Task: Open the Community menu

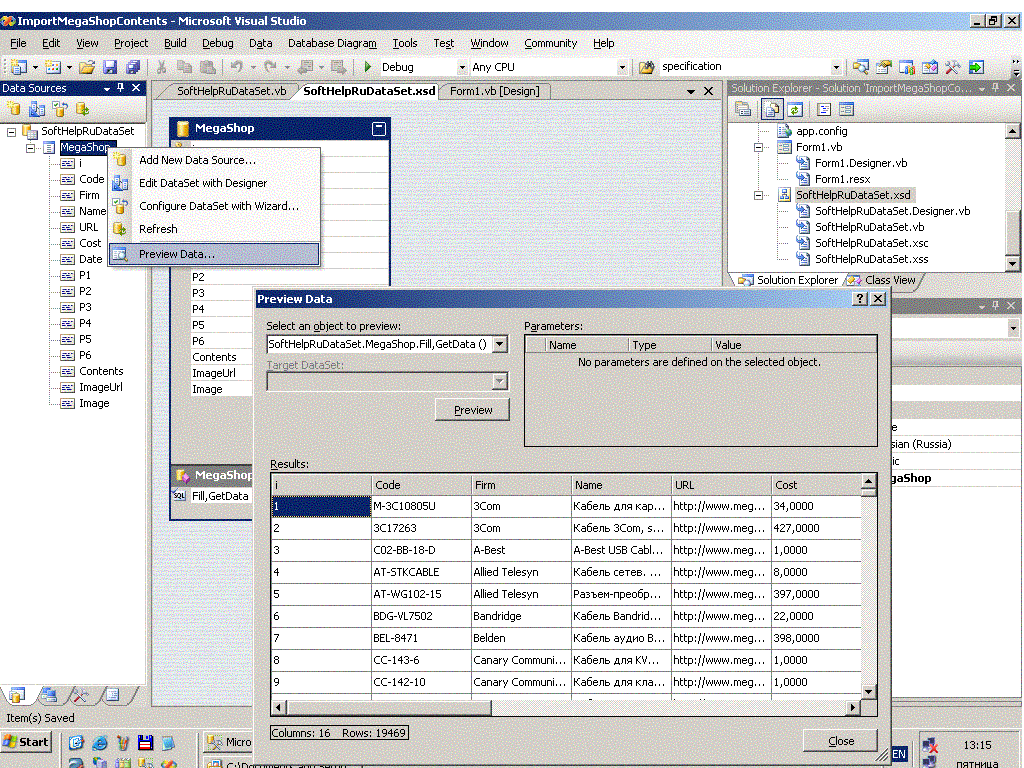Action: point(551,43)
